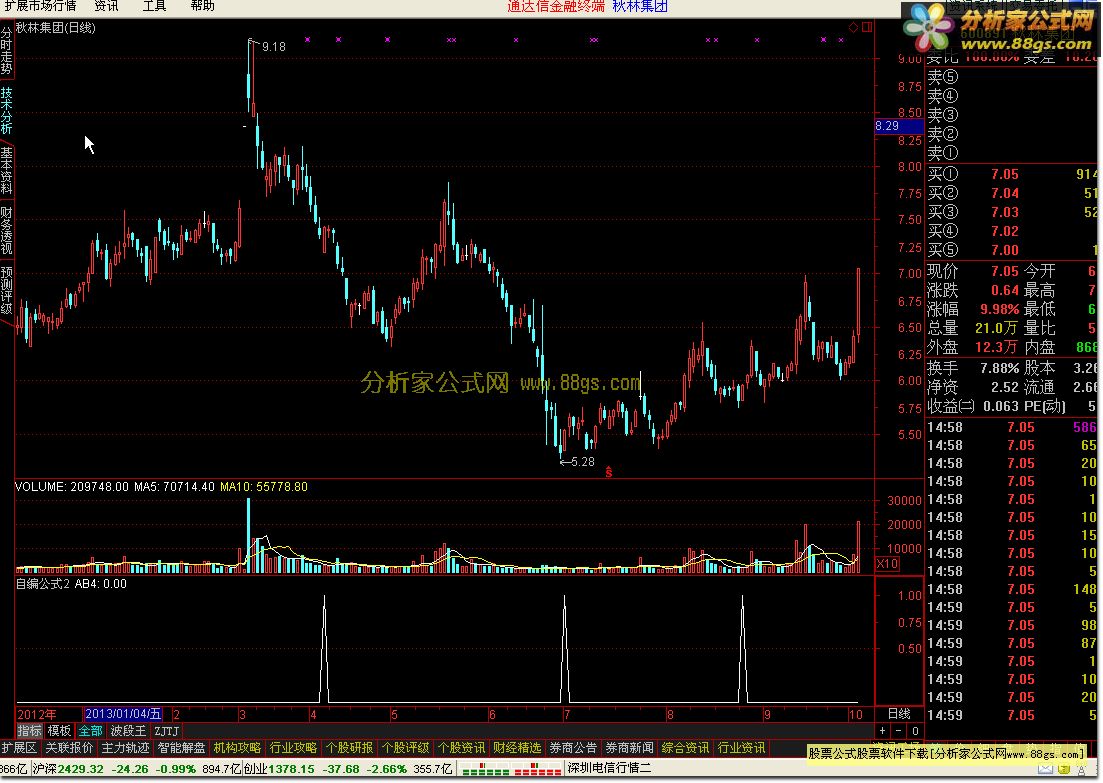Click the MA10: 55778.80 readout
The width and height of the screenshot is (1103, 783).
click(264, 486)
